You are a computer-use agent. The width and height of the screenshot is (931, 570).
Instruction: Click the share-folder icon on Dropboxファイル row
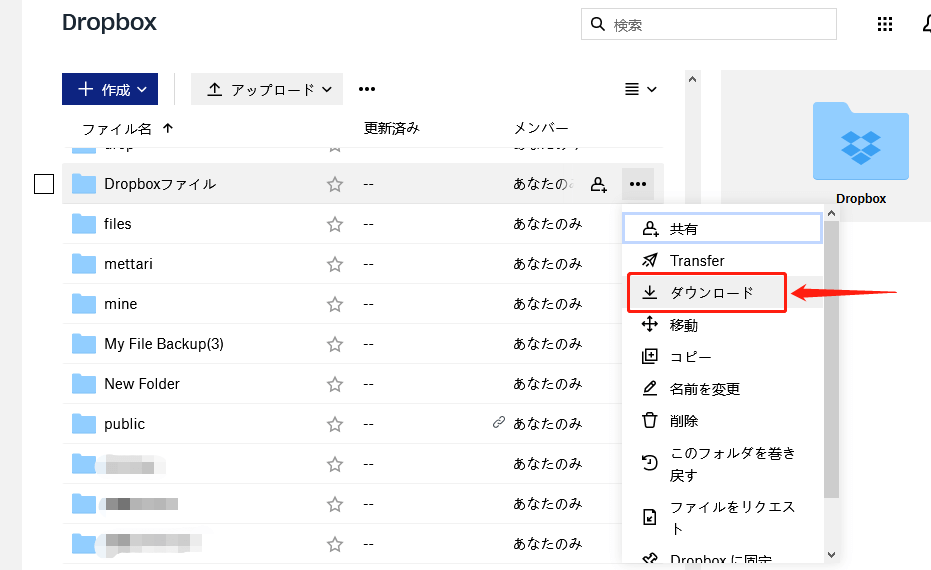(x=598, y=184)
